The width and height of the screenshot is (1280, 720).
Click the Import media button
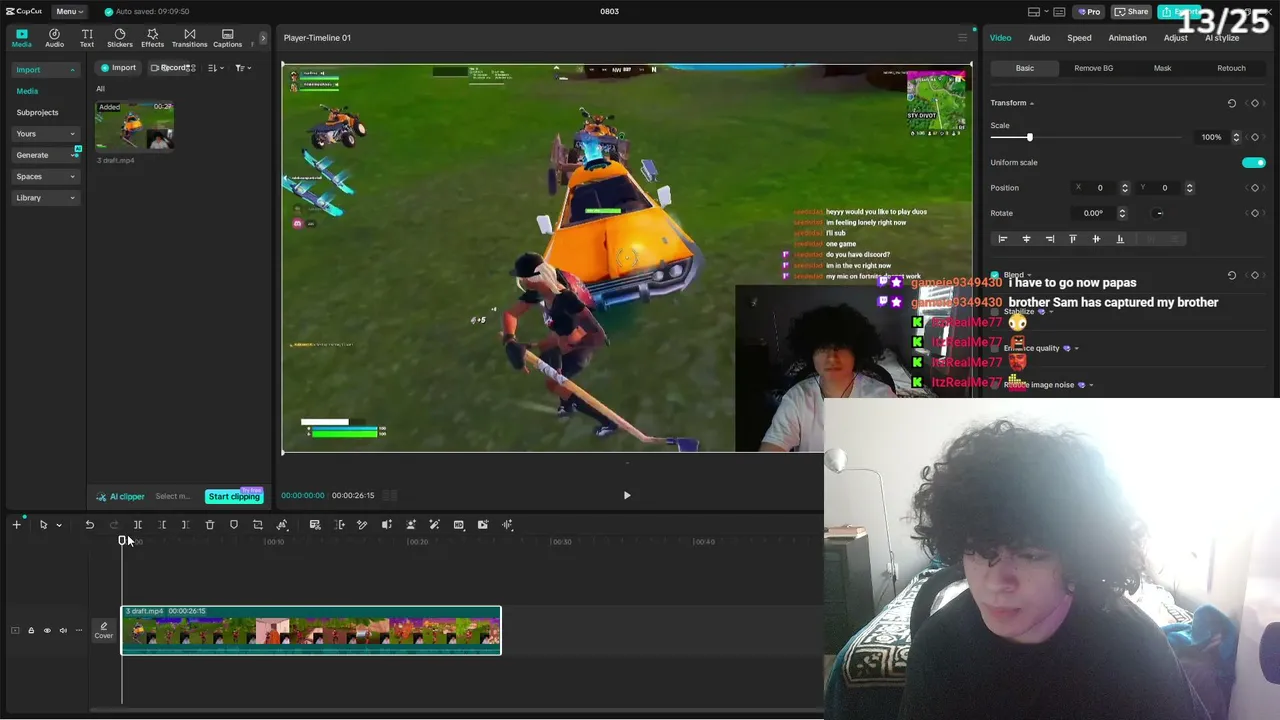click(x=118, y=68)
